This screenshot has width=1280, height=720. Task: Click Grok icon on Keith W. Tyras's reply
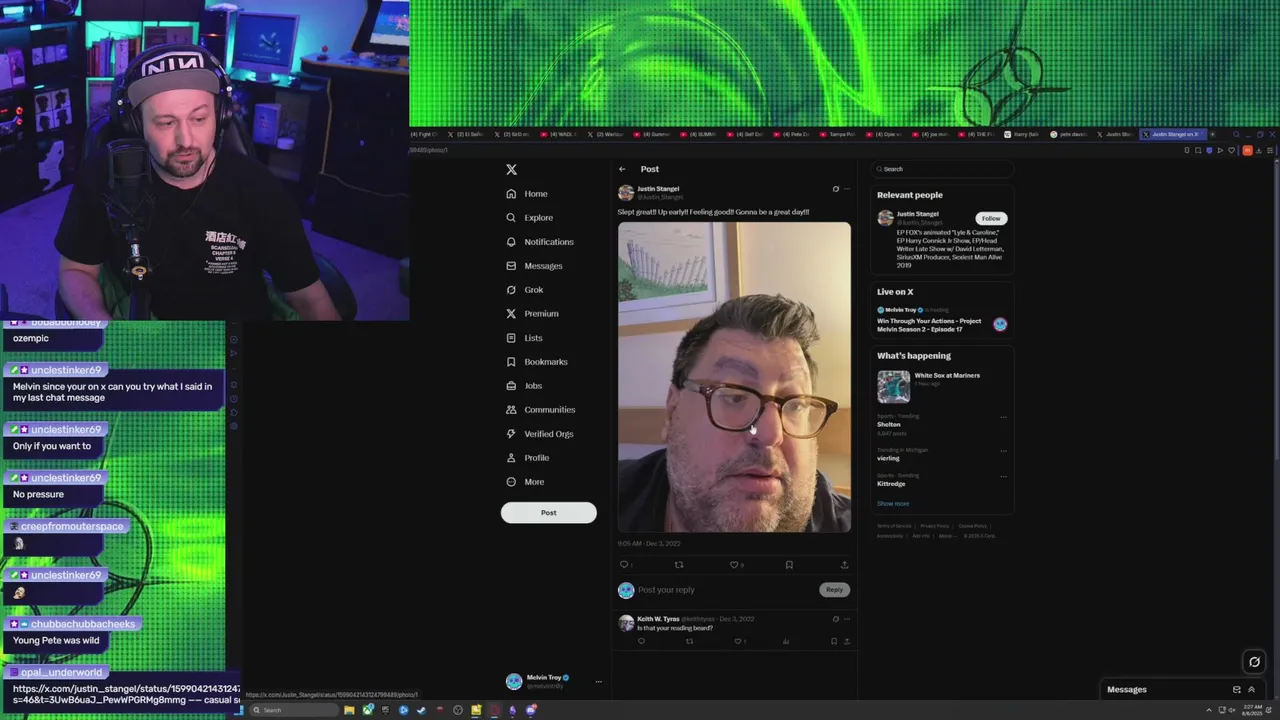point(836,619)
